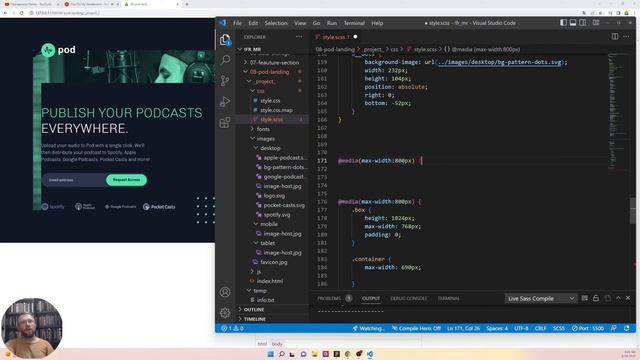Click Ln 171, Col 26 in status bar

click(463, 328)
